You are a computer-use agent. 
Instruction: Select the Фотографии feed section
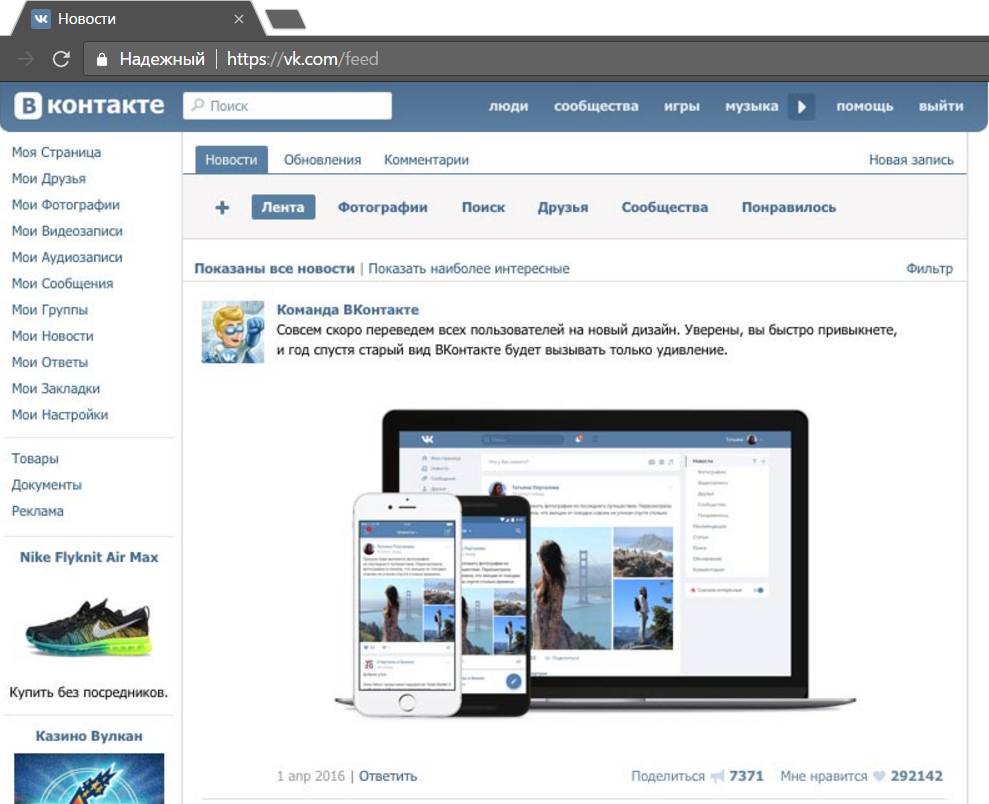(382, 208)
